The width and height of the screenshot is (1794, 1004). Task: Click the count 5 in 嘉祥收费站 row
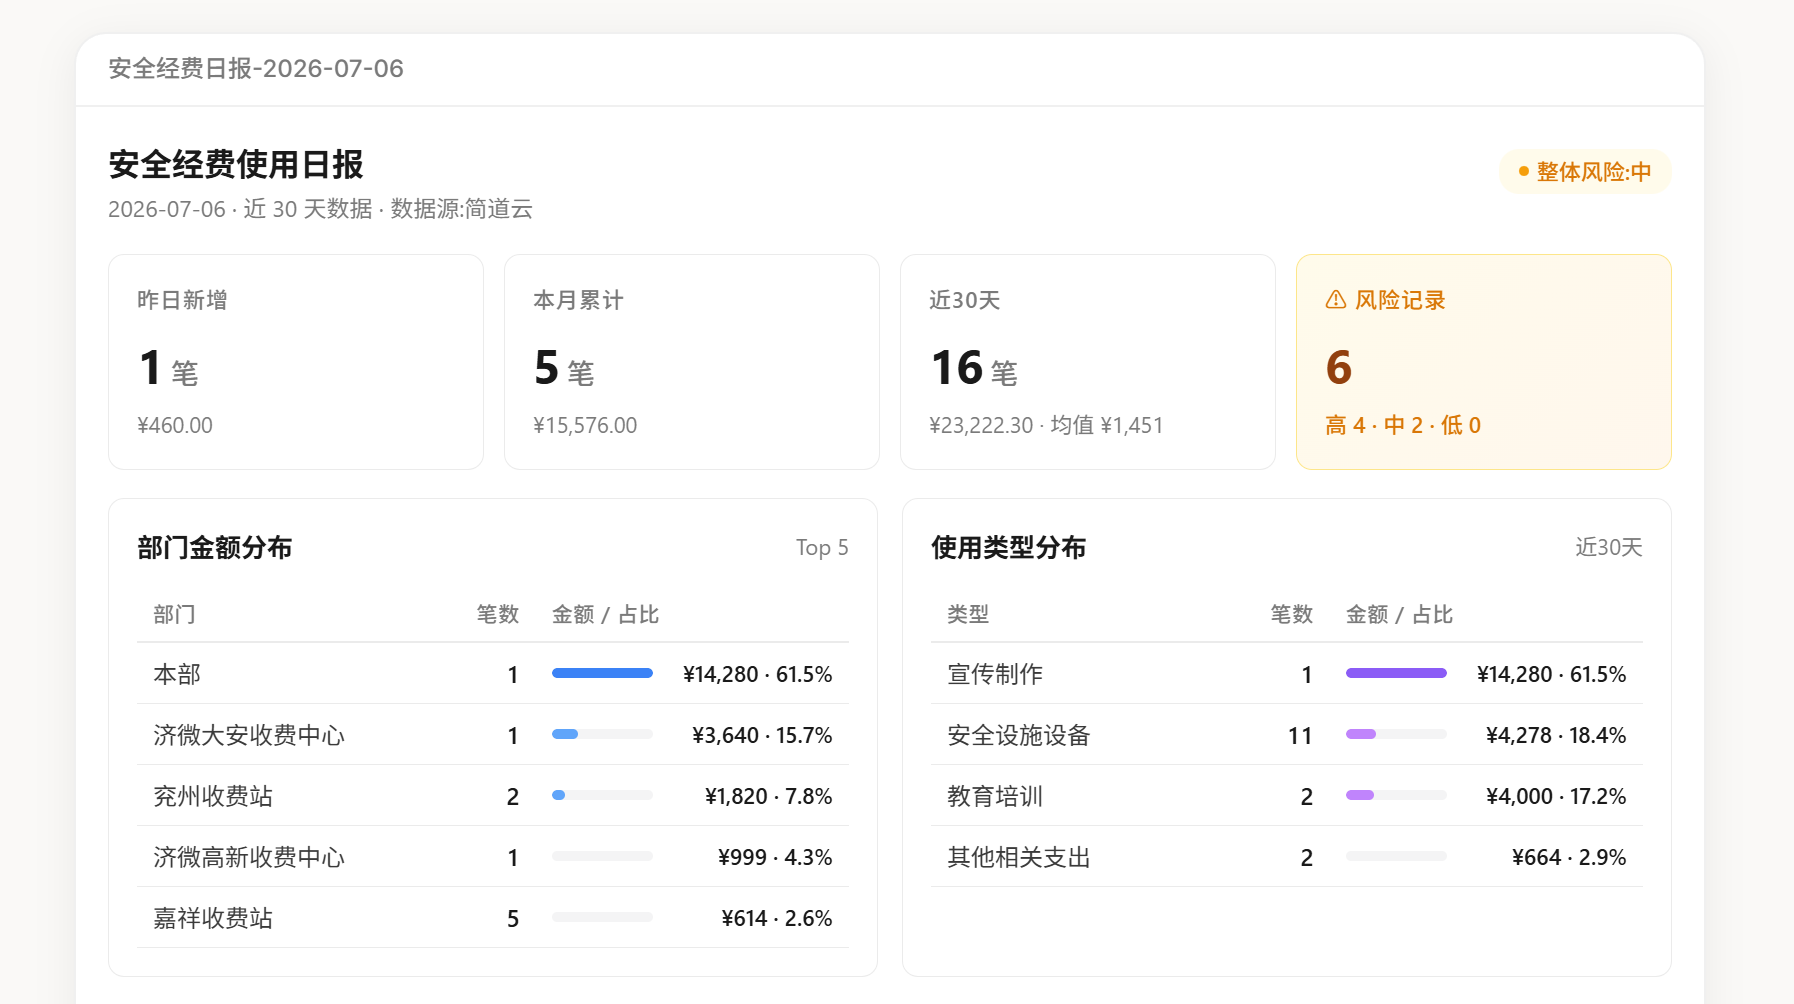(x=513, y=919)
